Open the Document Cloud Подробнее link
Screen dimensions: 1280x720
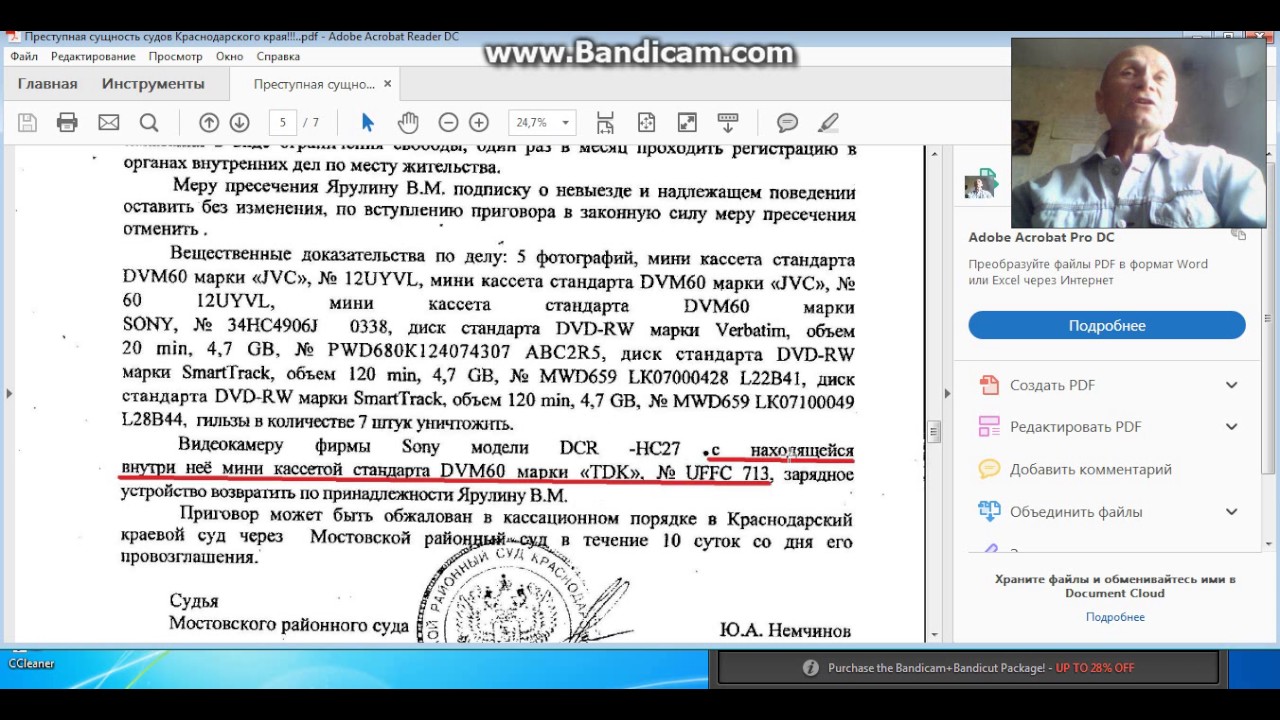pos(1115,617)
